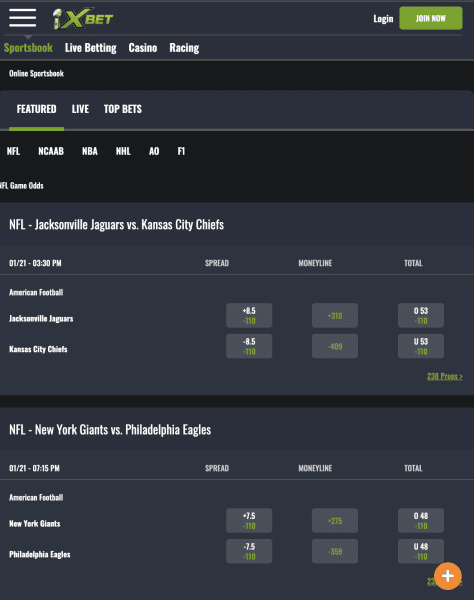Filter by NFL league
This screenshot has height=600, width=474.
coord(13,151)
